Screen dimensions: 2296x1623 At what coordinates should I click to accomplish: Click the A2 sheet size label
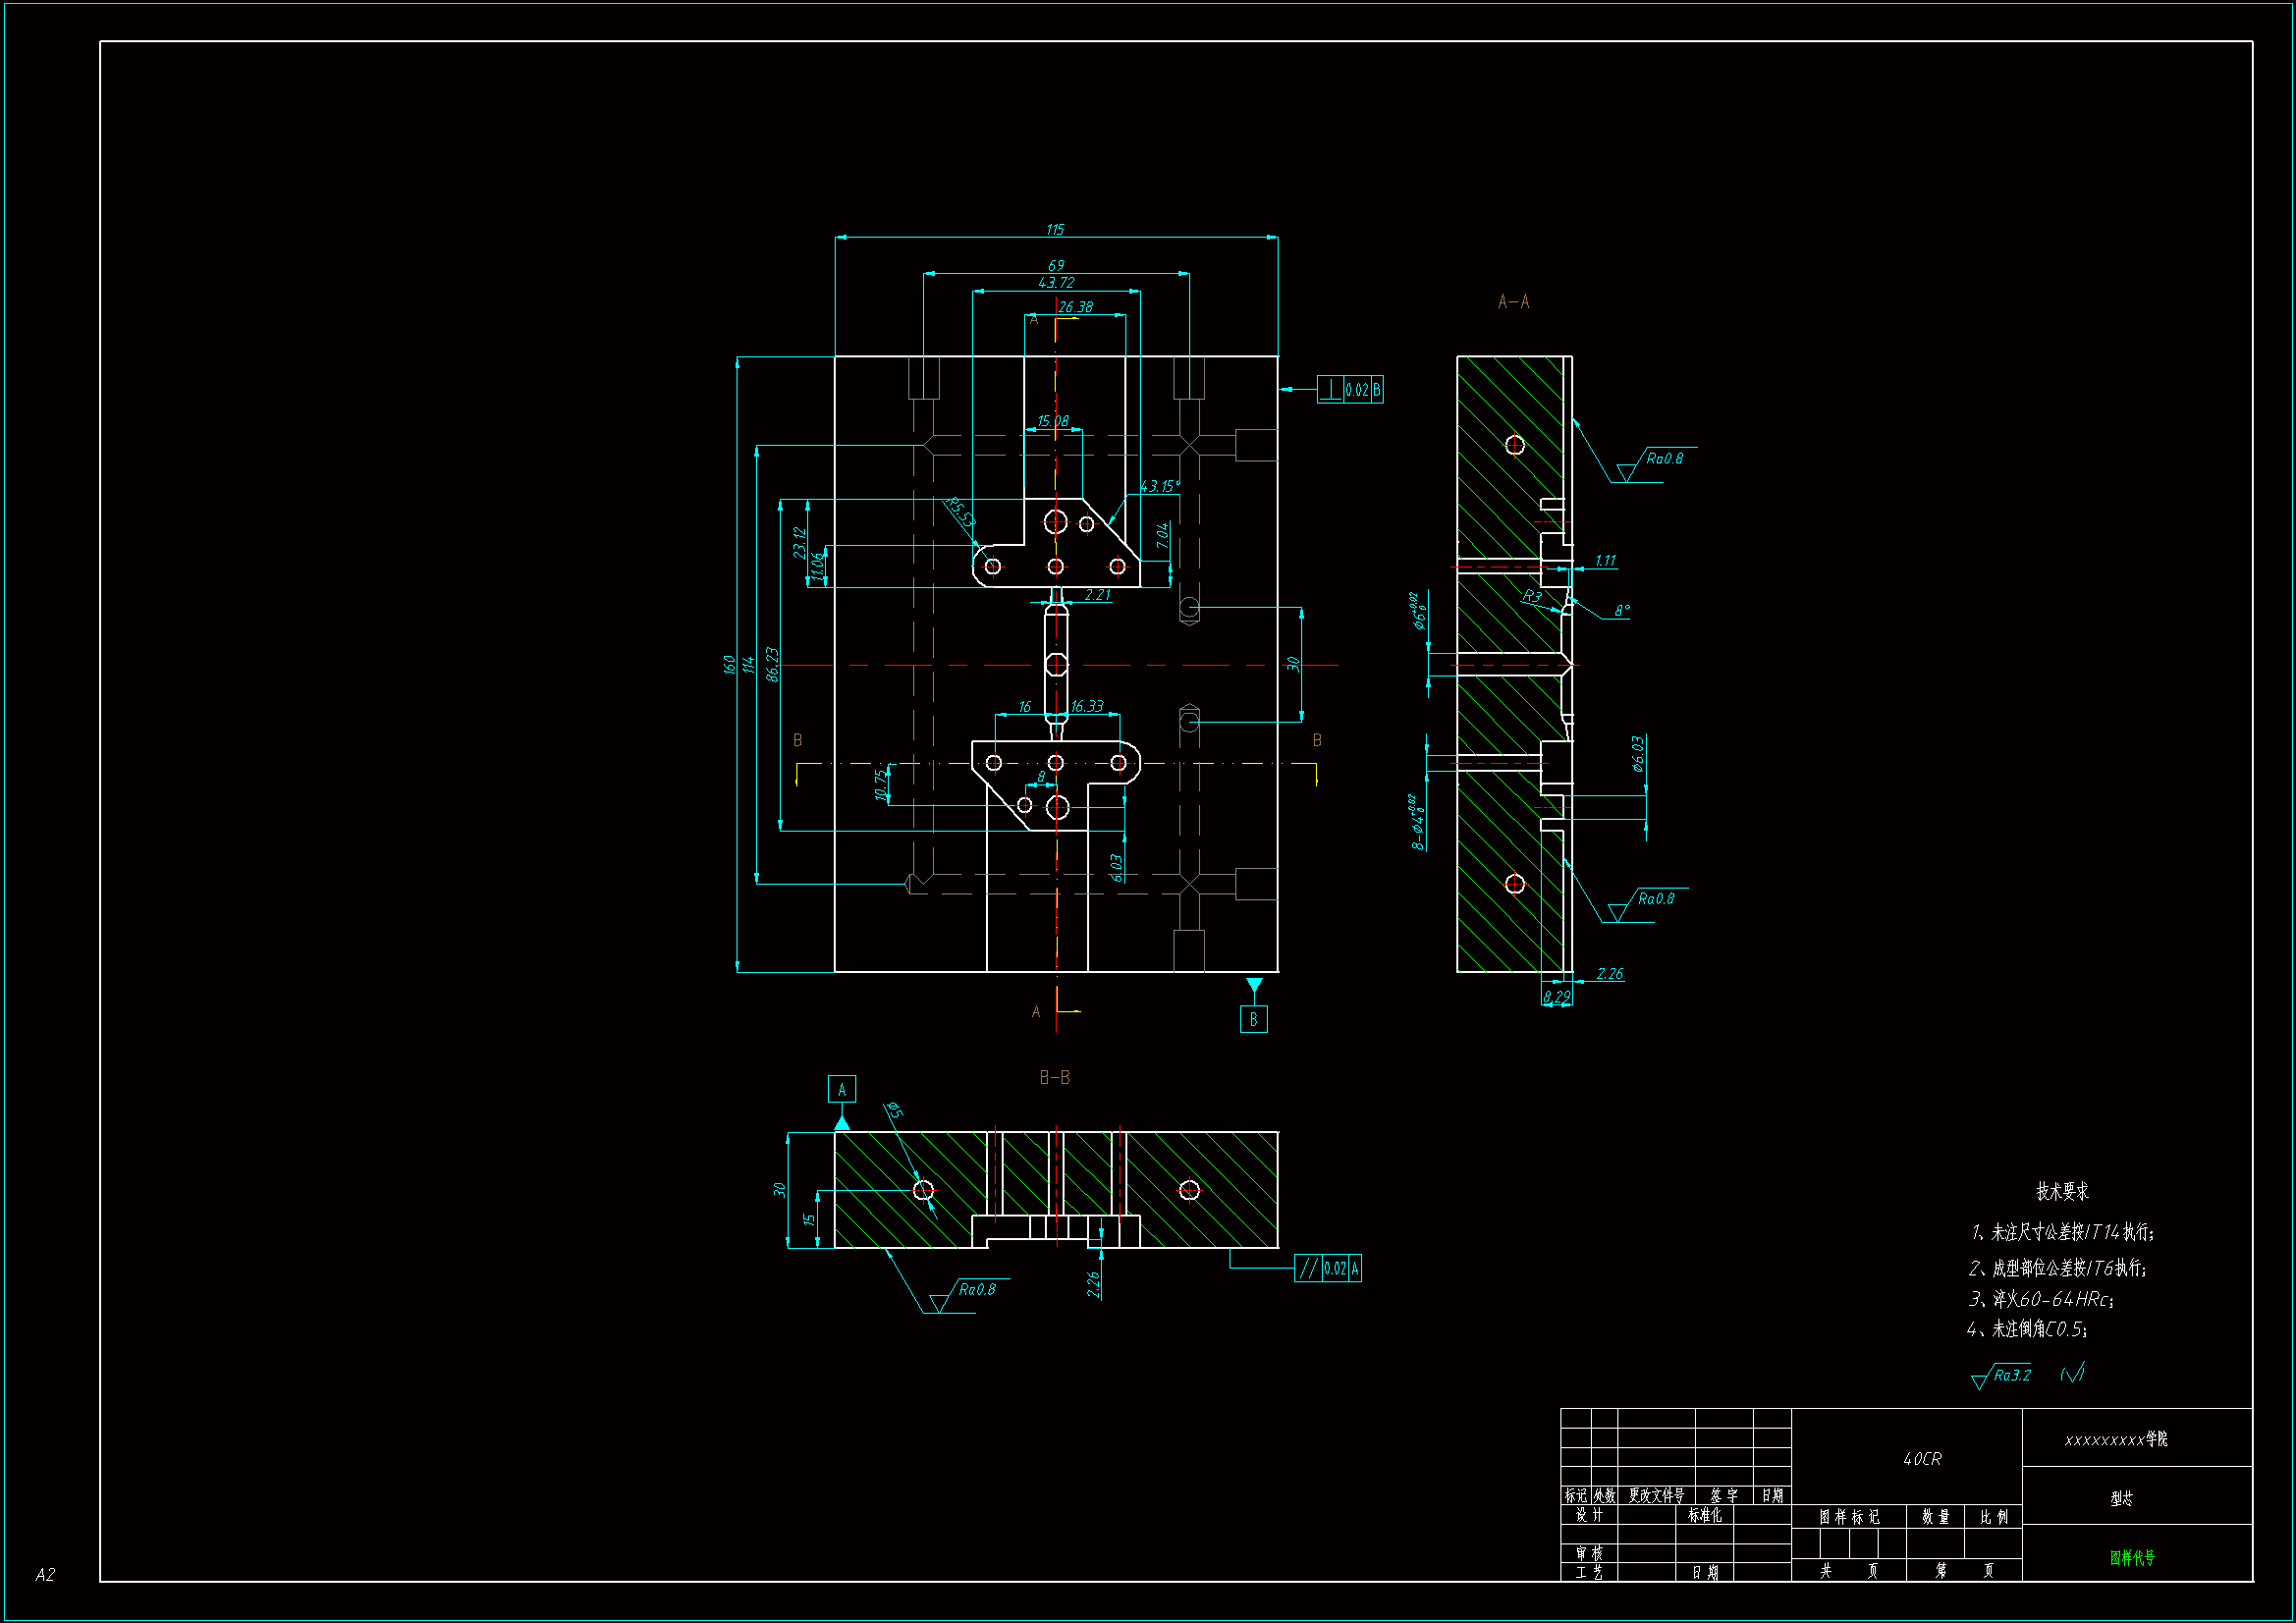45,1574
